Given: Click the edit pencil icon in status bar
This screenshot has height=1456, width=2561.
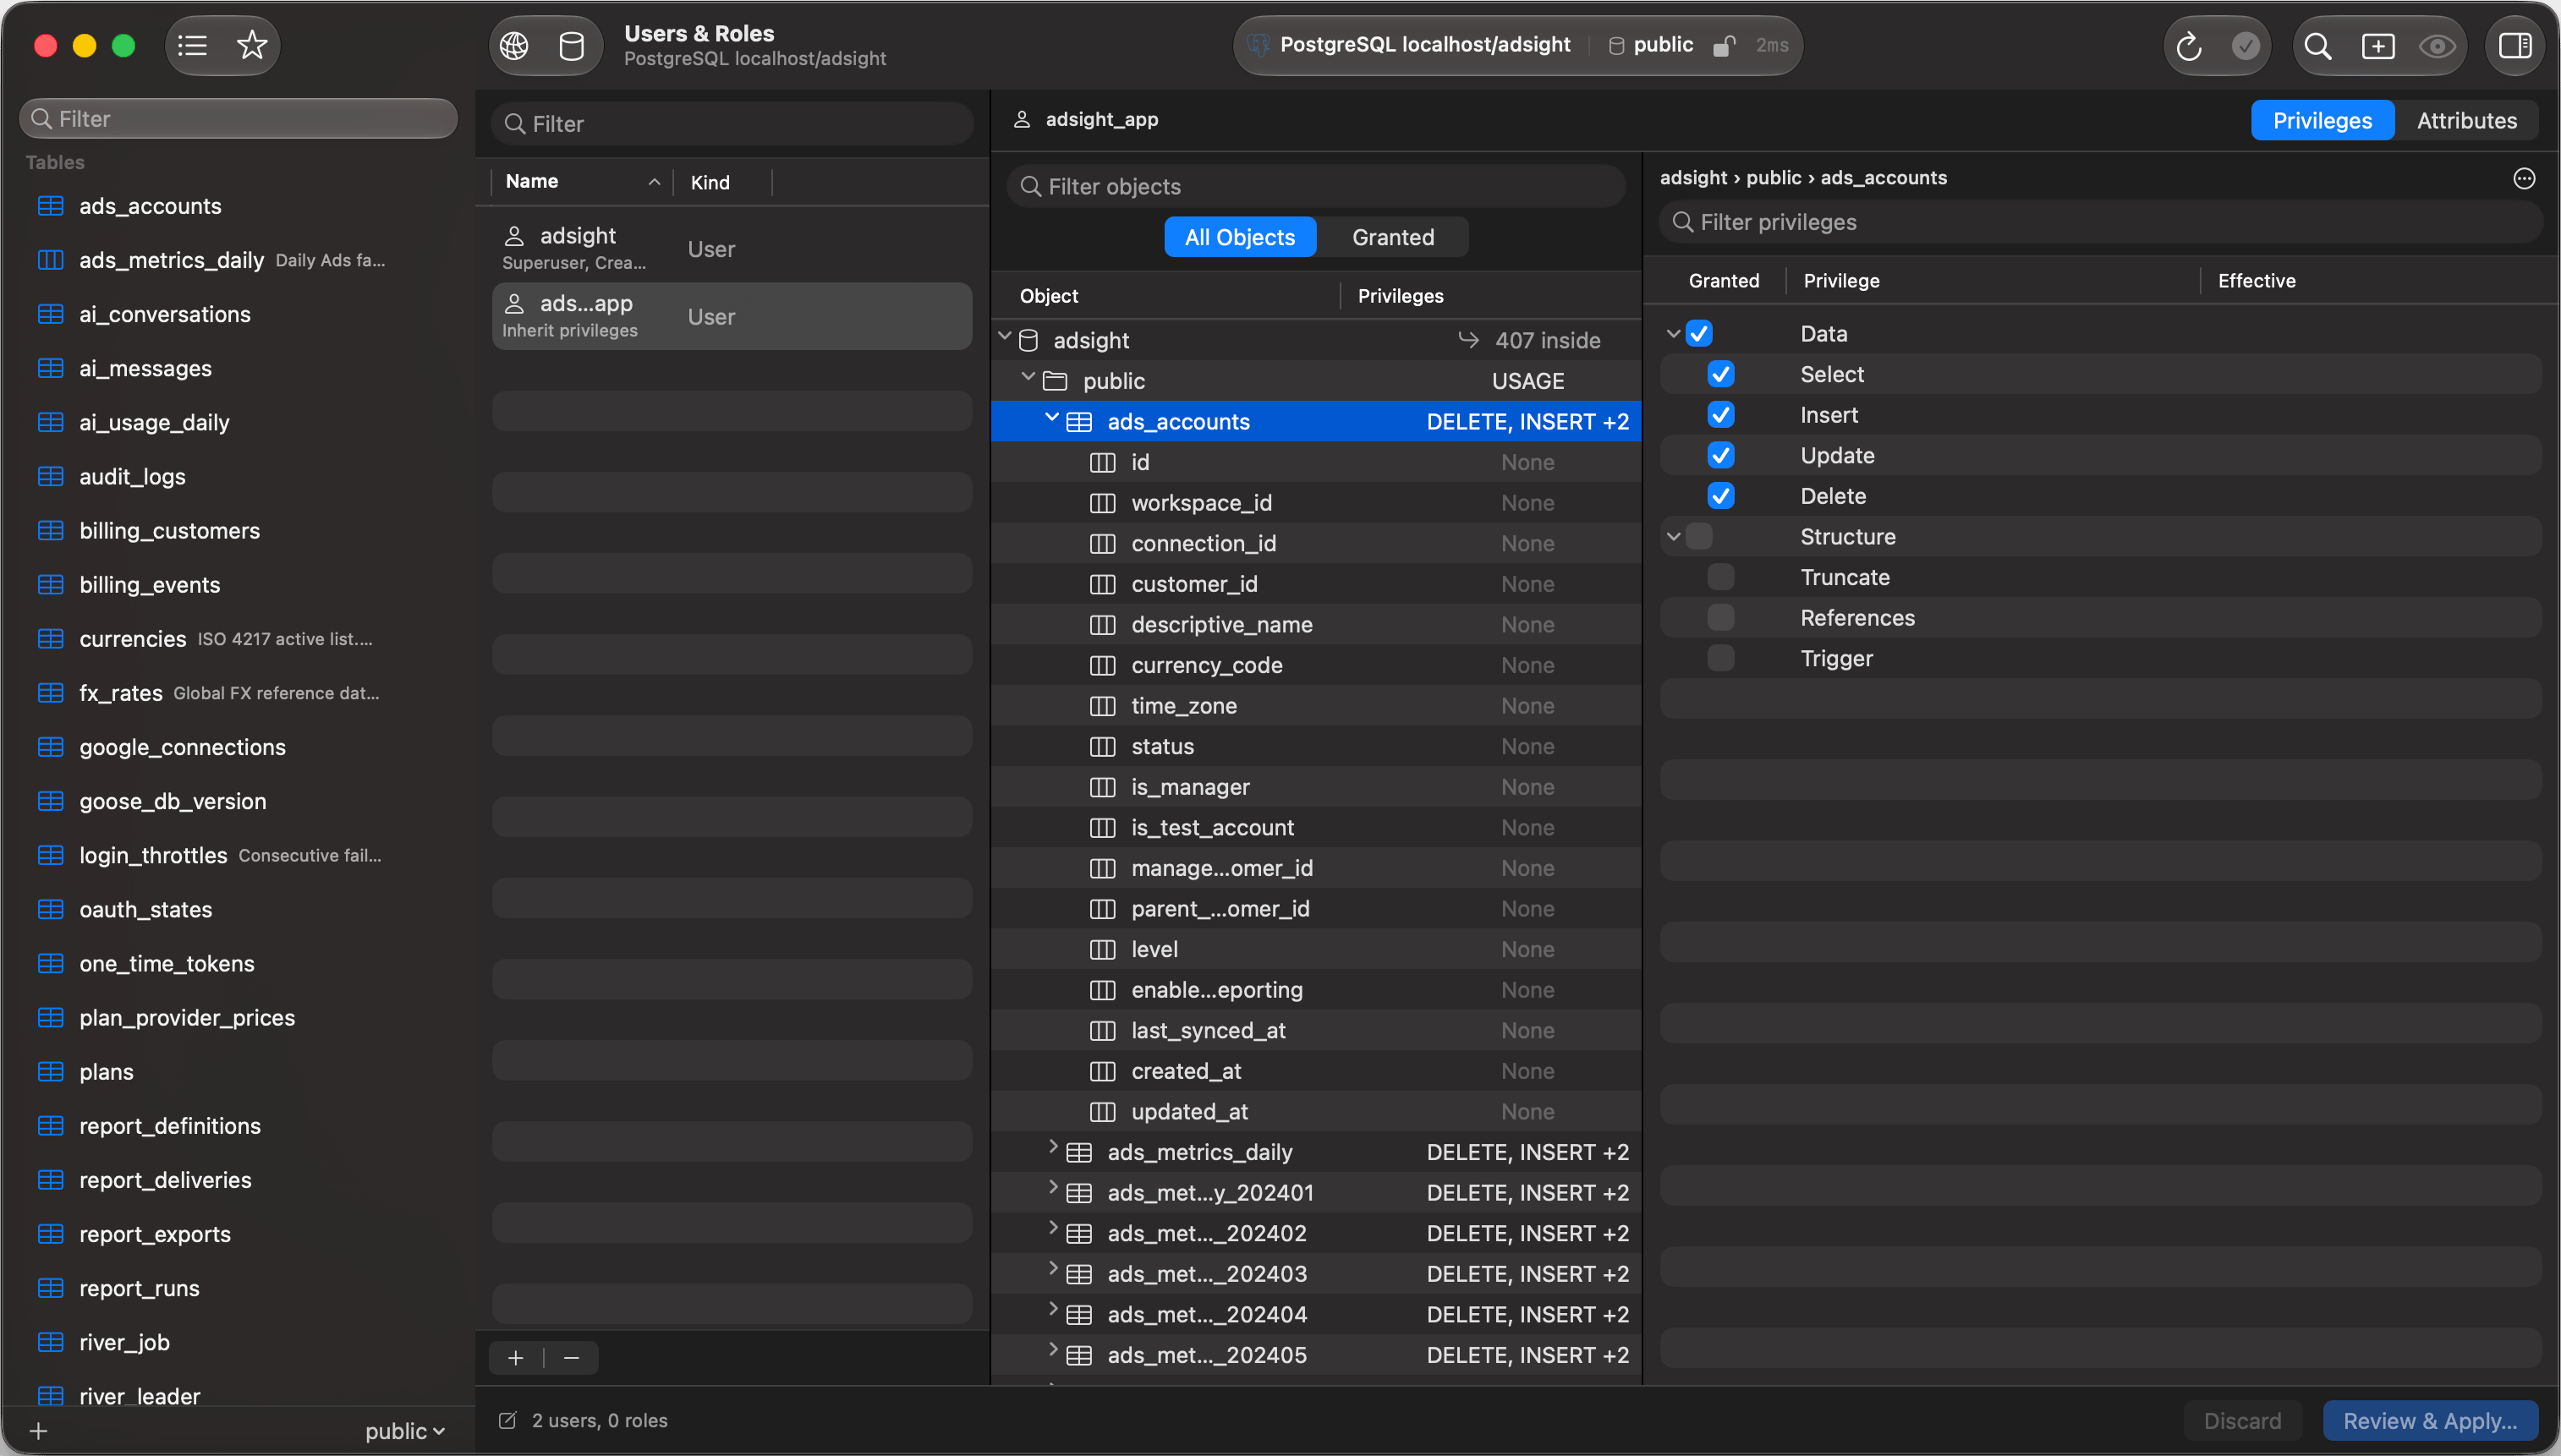Looking at the screenshot, I should click(508, 1420).
